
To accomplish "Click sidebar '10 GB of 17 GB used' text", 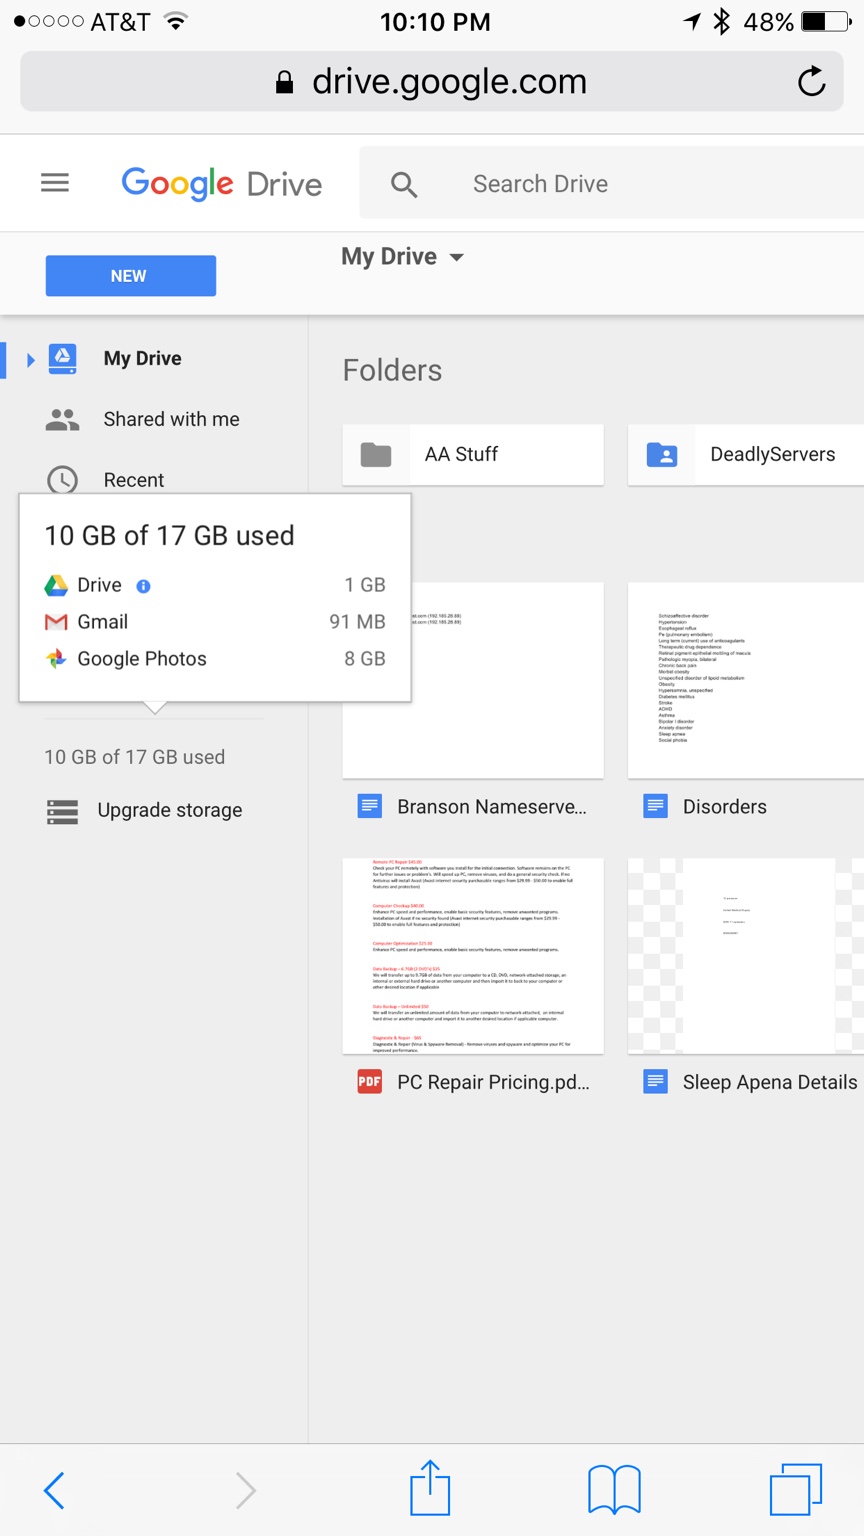I will pos(135,757).
